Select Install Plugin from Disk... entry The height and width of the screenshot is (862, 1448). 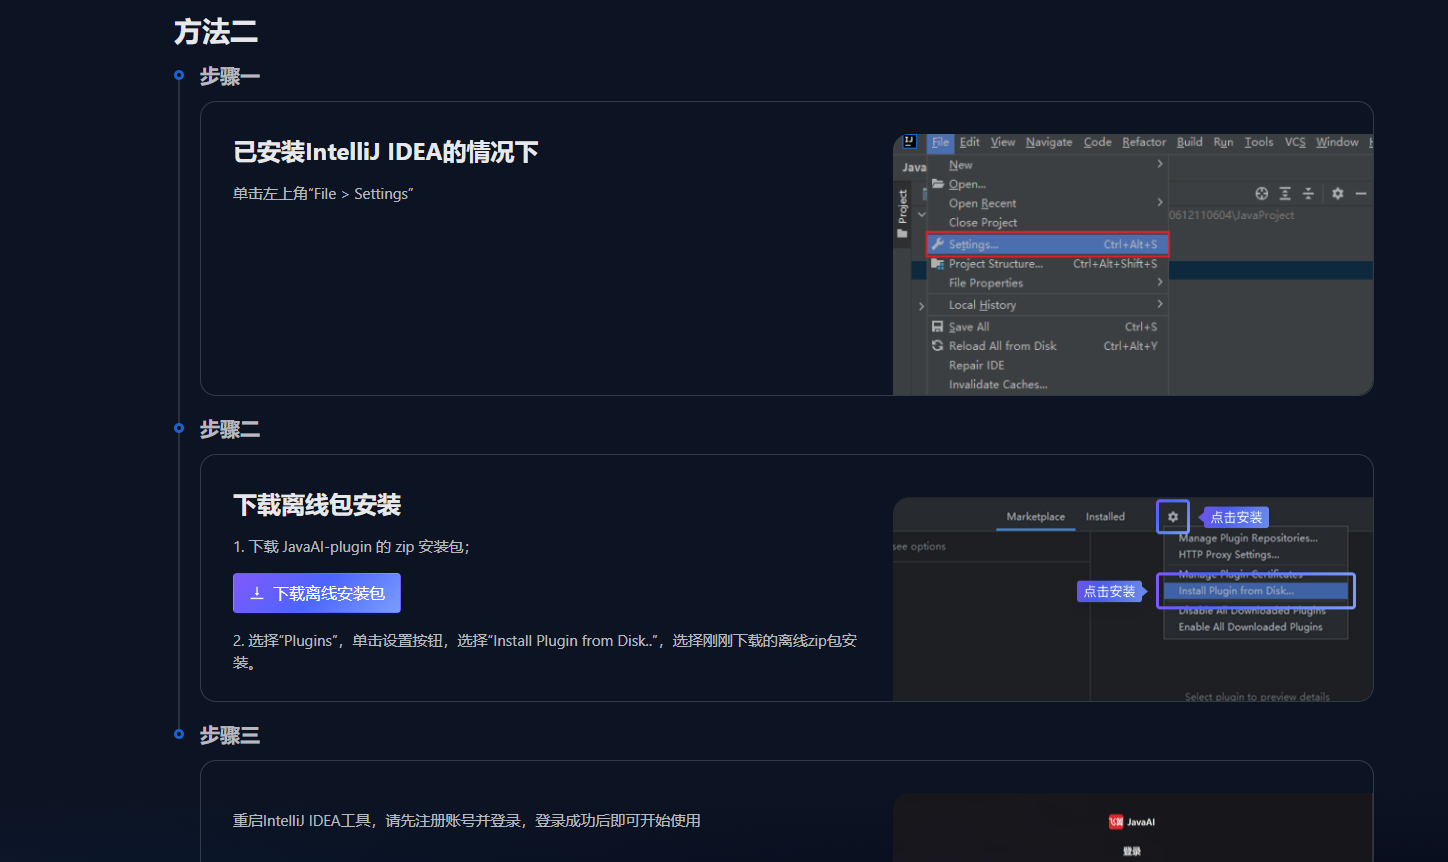[1256, 591]
